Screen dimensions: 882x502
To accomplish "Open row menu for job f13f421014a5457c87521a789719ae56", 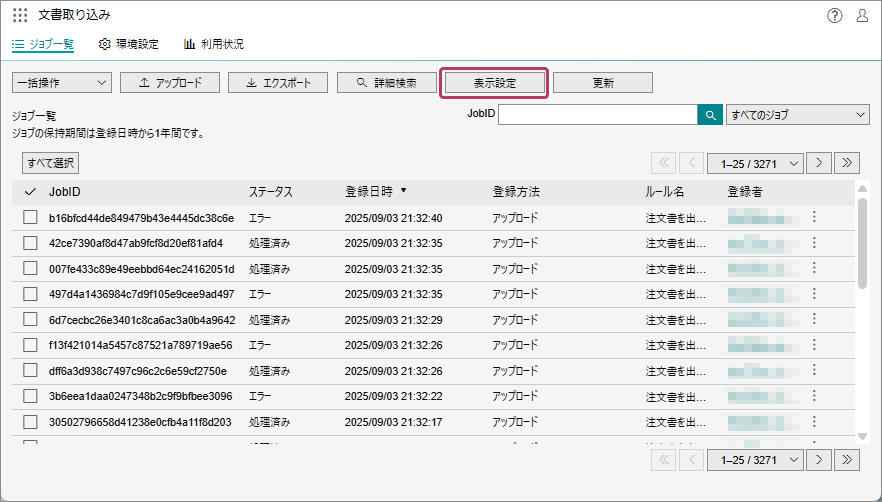I will click(814, 344).
